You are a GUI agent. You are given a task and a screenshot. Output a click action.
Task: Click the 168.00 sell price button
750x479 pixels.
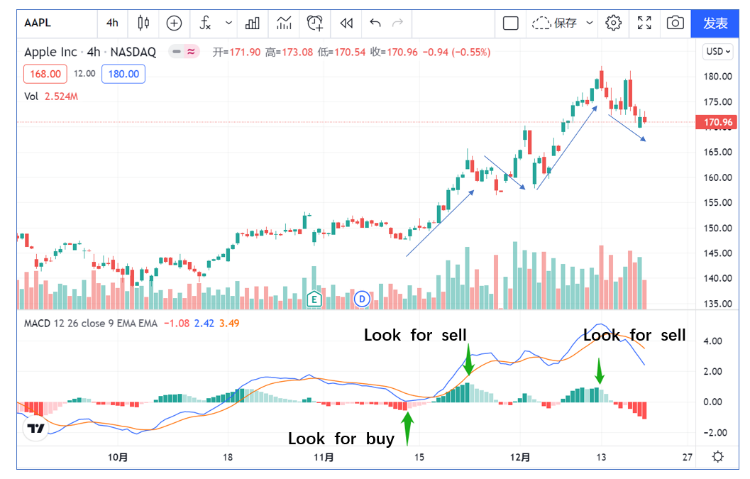click(46, 73)
